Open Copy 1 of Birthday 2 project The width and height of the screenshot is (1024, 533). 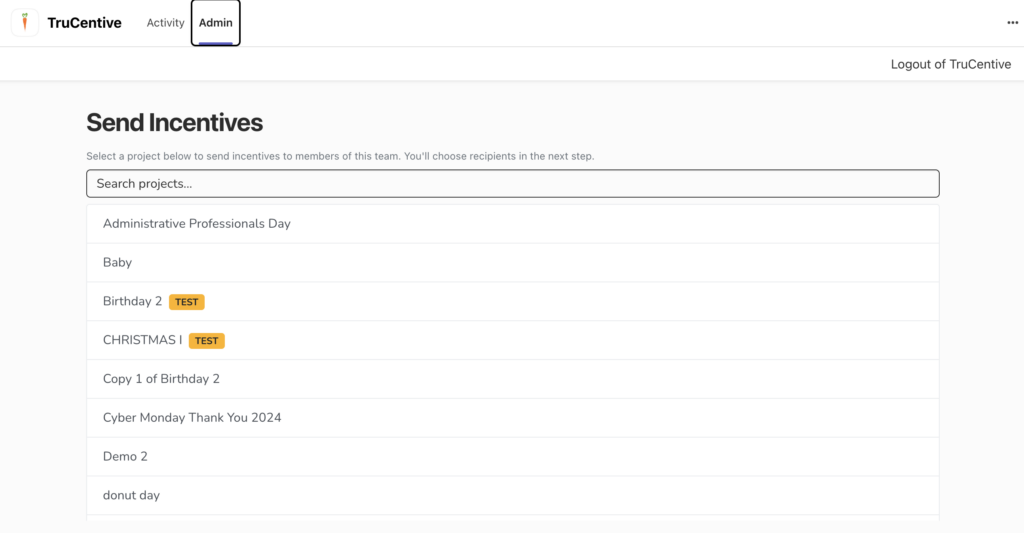[161, 379]
